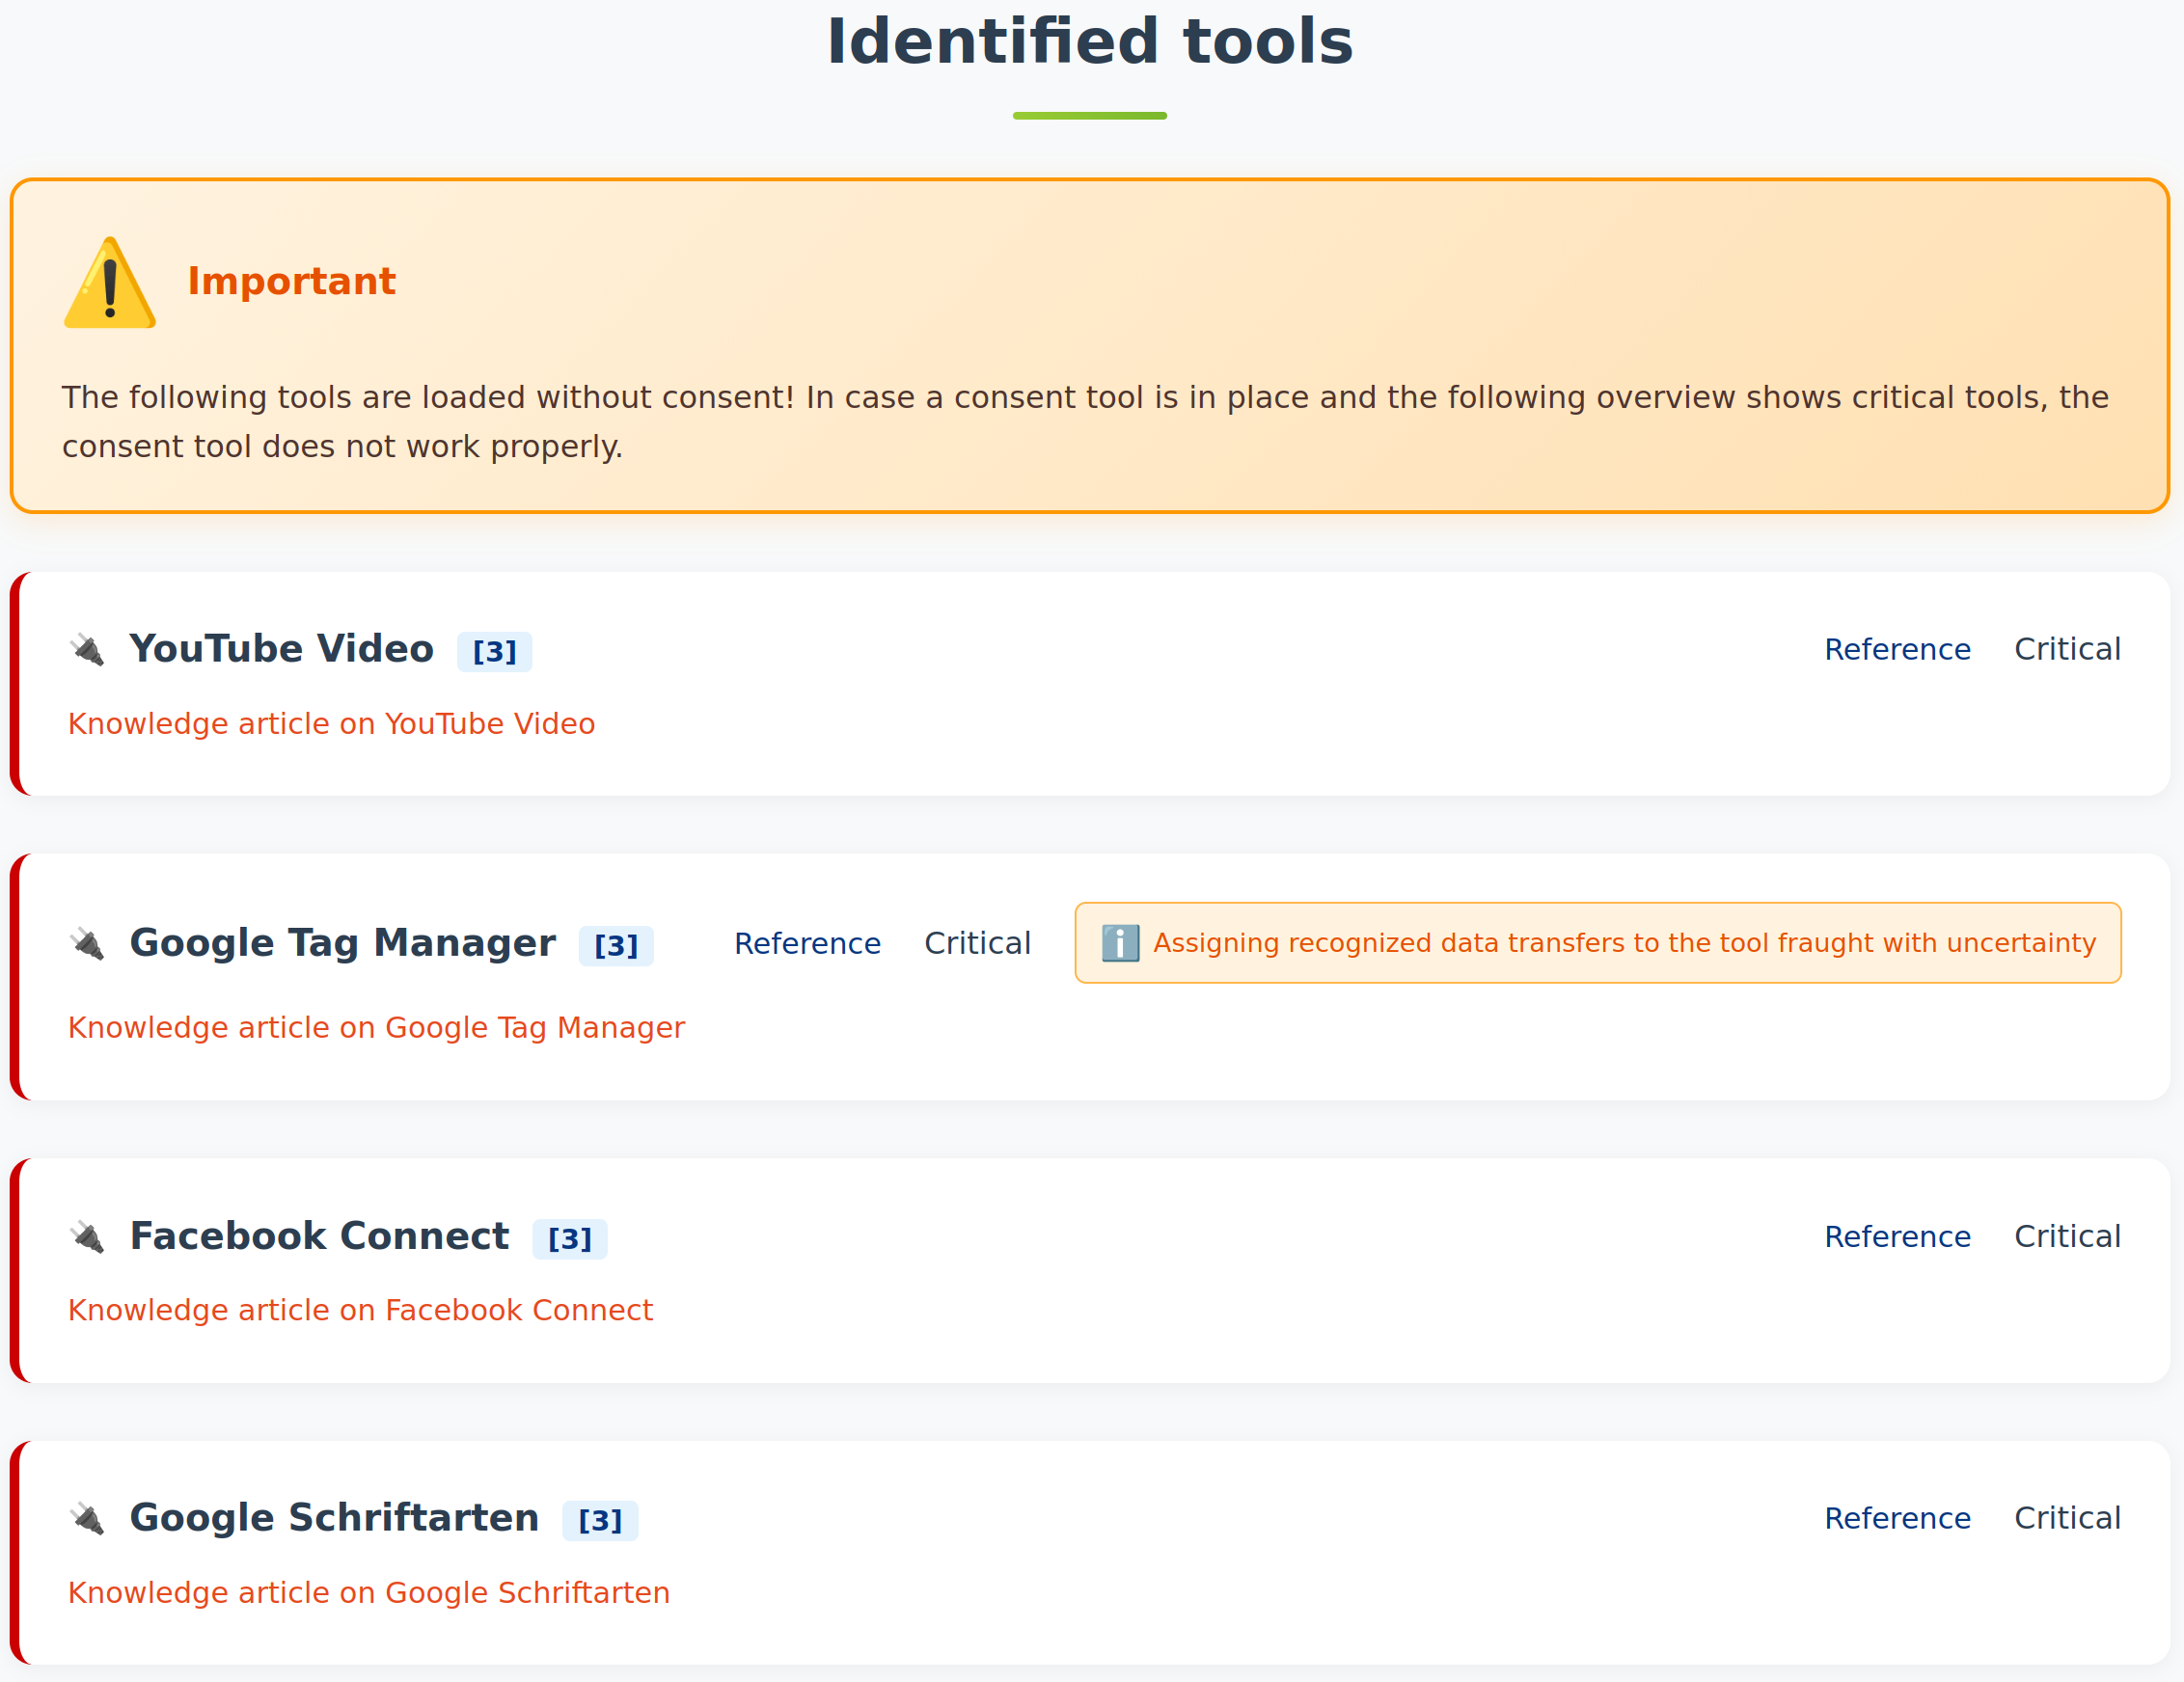Click the [3] badge beside YouTube Video
This screenshot has height=1682, width=2184.
[x=494, y=652]
